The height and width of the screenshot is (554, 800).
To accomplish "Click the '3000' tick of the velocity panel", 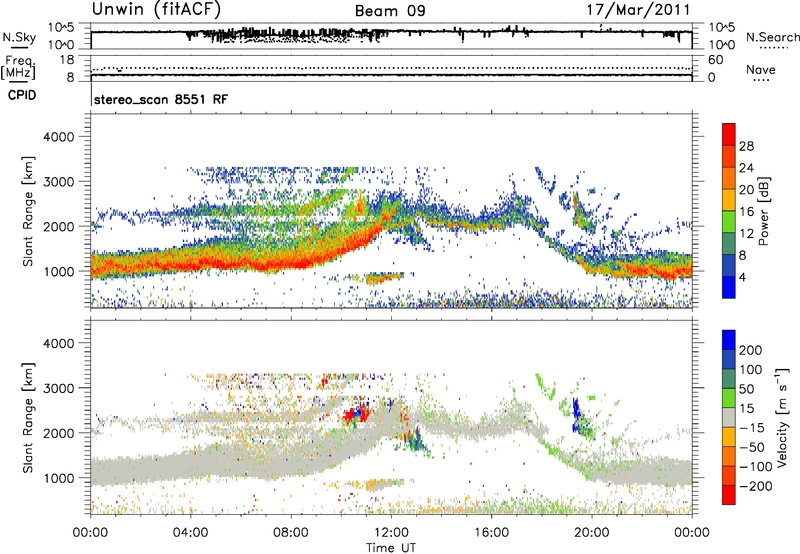I will pyautogui.click(x=59, y=388).
